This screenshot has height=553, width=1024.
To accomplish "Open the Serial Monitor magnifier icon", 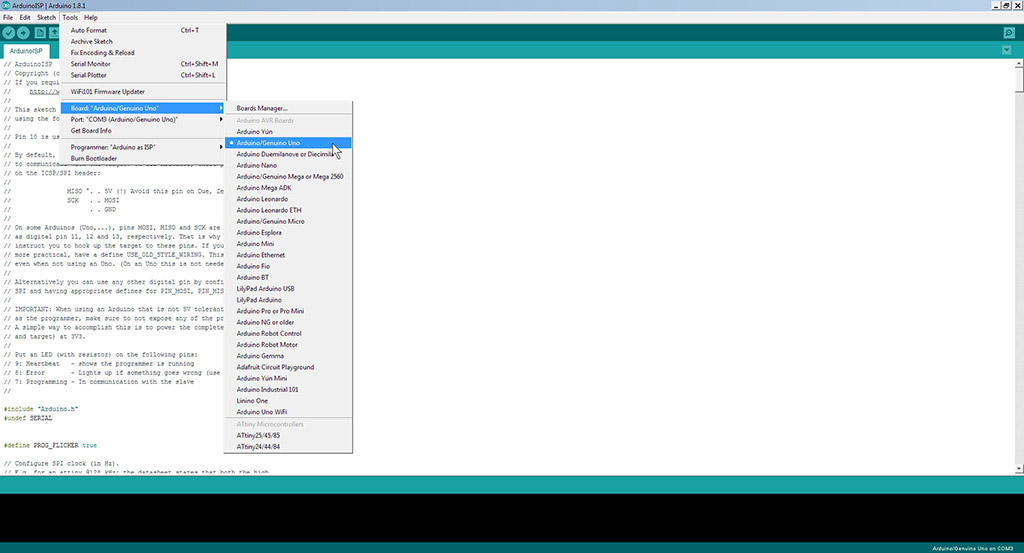I will (x=1009, y=33).
